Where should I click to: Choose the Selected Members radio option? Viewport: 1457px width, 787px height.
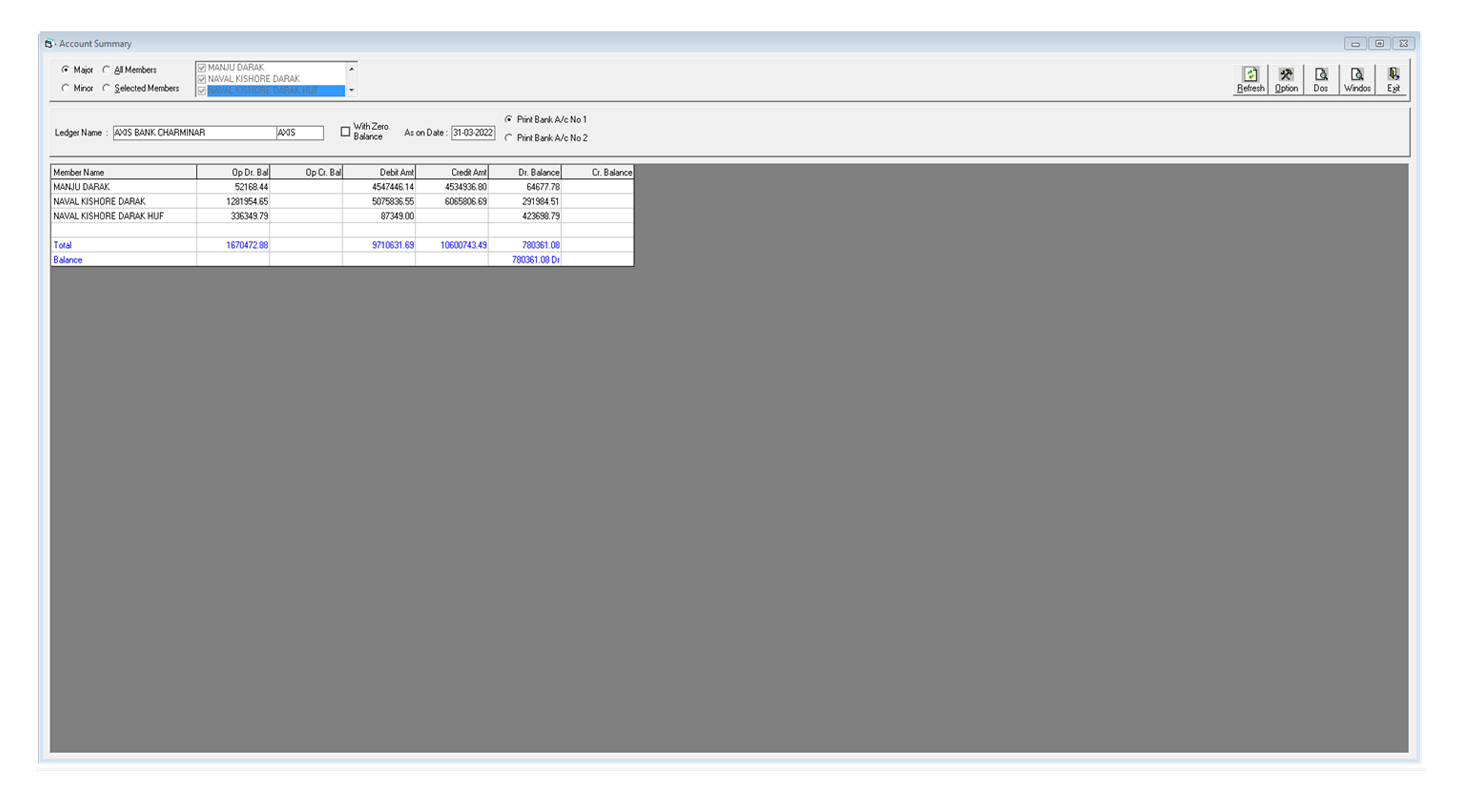pos(106,88)
